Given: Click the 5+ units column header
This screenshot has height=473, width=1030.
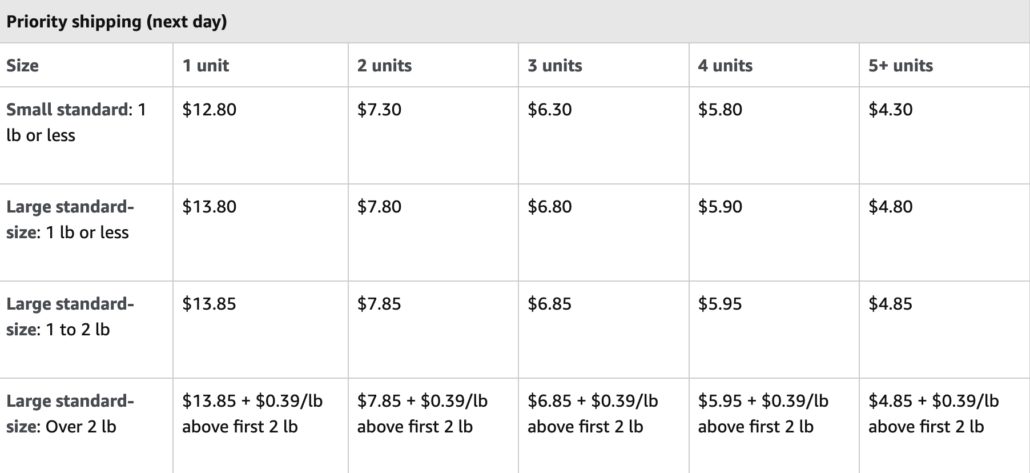Looking at the screenshot, I should click(901, 66).
